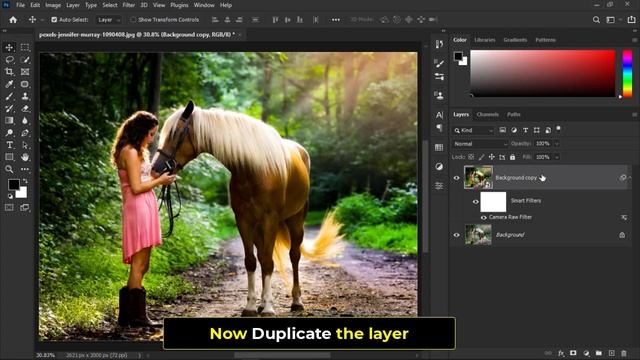Open the Auto-Select Layer dropdown
640x360 pixels.
(x=109, y=20)
